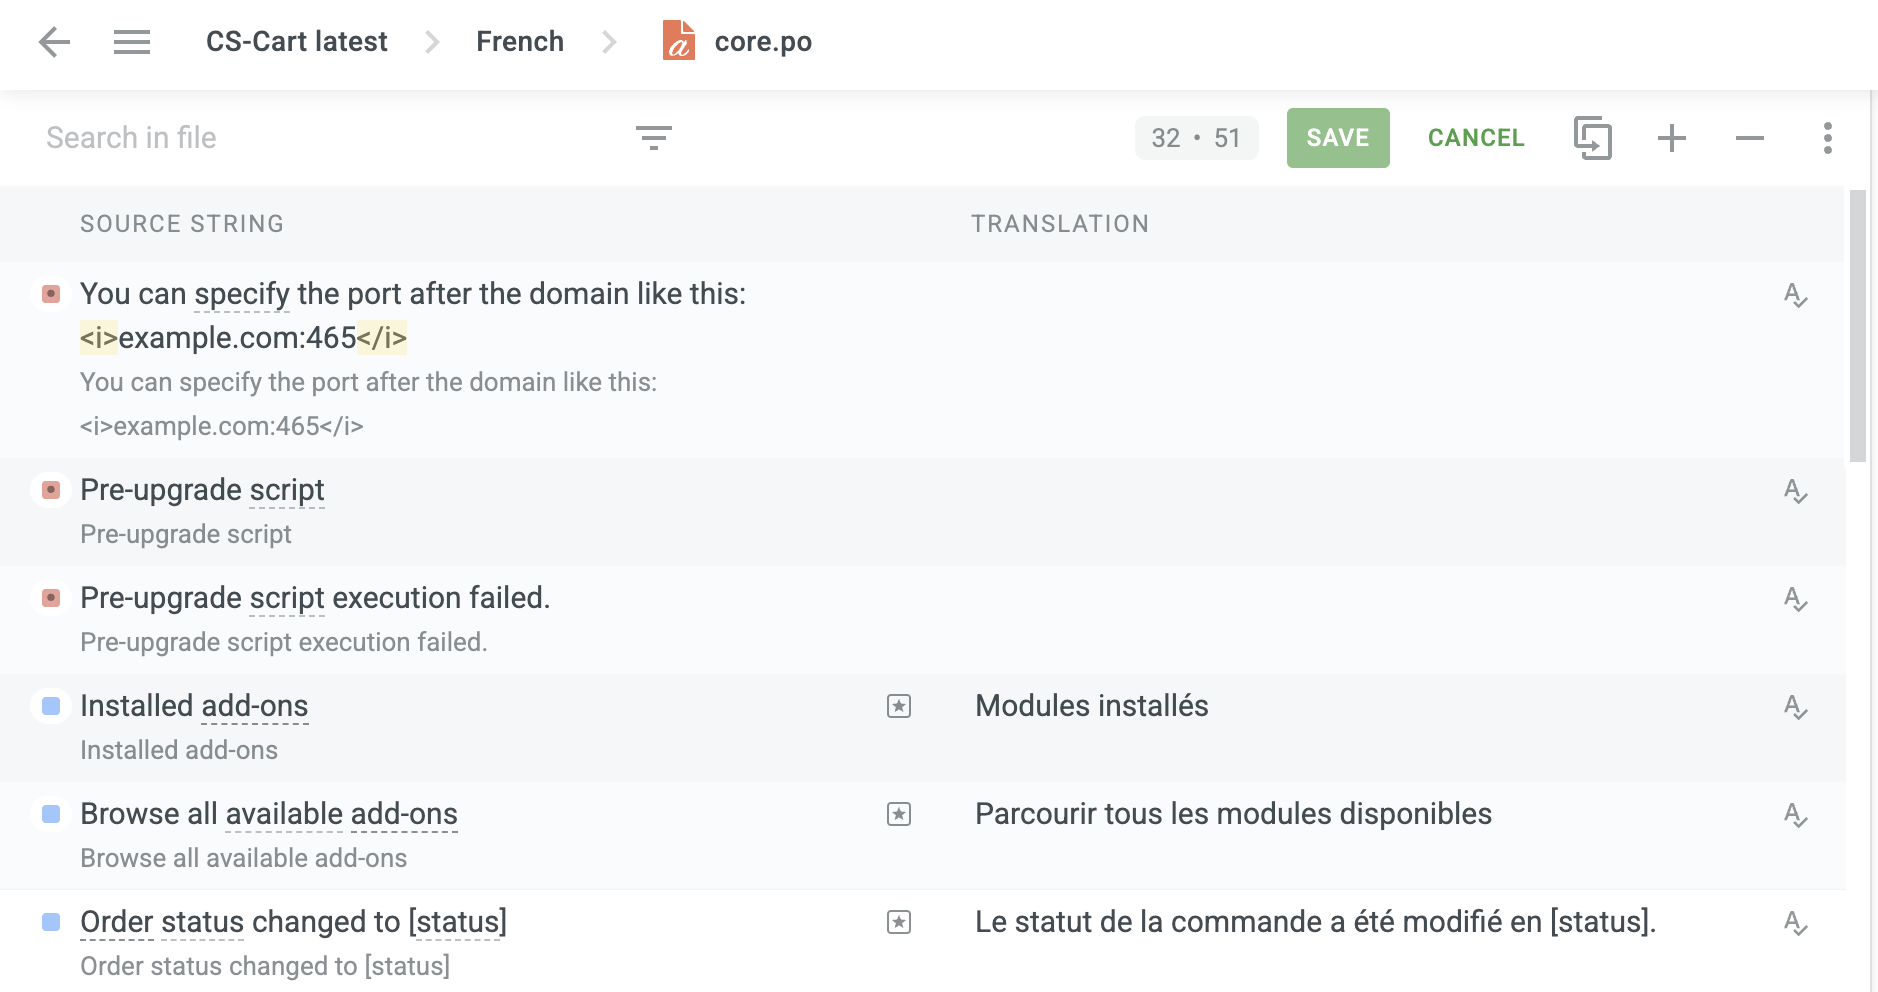
Task: Open the three-dot more options menu
Action: [1828, 138]
